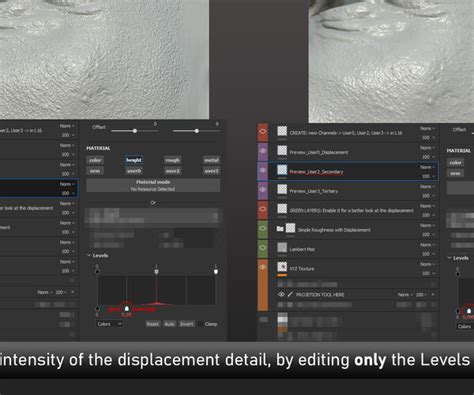Select the Lambert Mat layer thumbnail
474x395 pixels.
tap(282, 248)
